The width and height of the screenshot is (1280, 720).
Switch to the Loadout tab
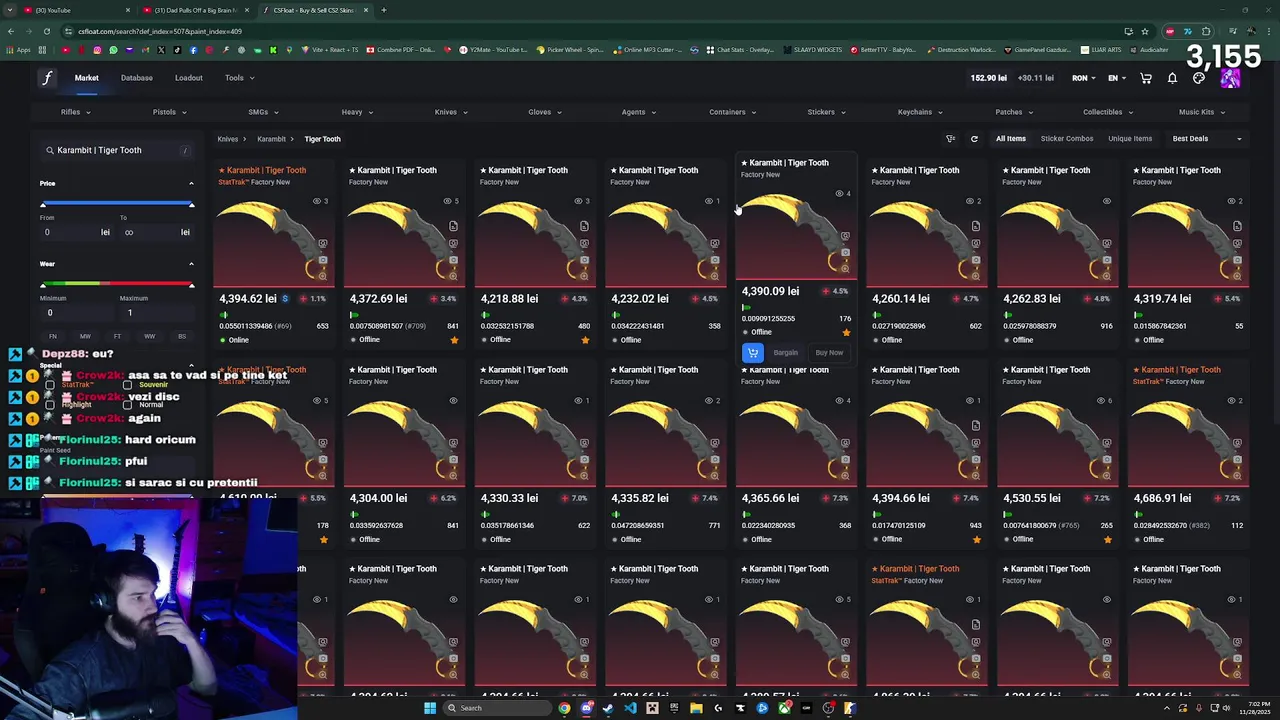pos(188,78)
